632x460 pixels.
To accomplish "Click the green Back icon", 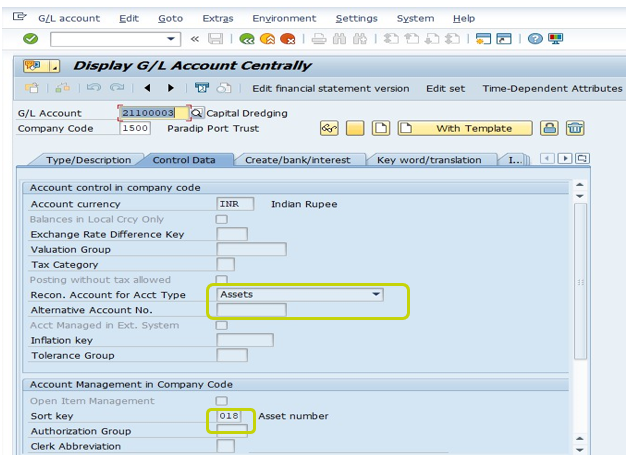I will coord(247,39).
